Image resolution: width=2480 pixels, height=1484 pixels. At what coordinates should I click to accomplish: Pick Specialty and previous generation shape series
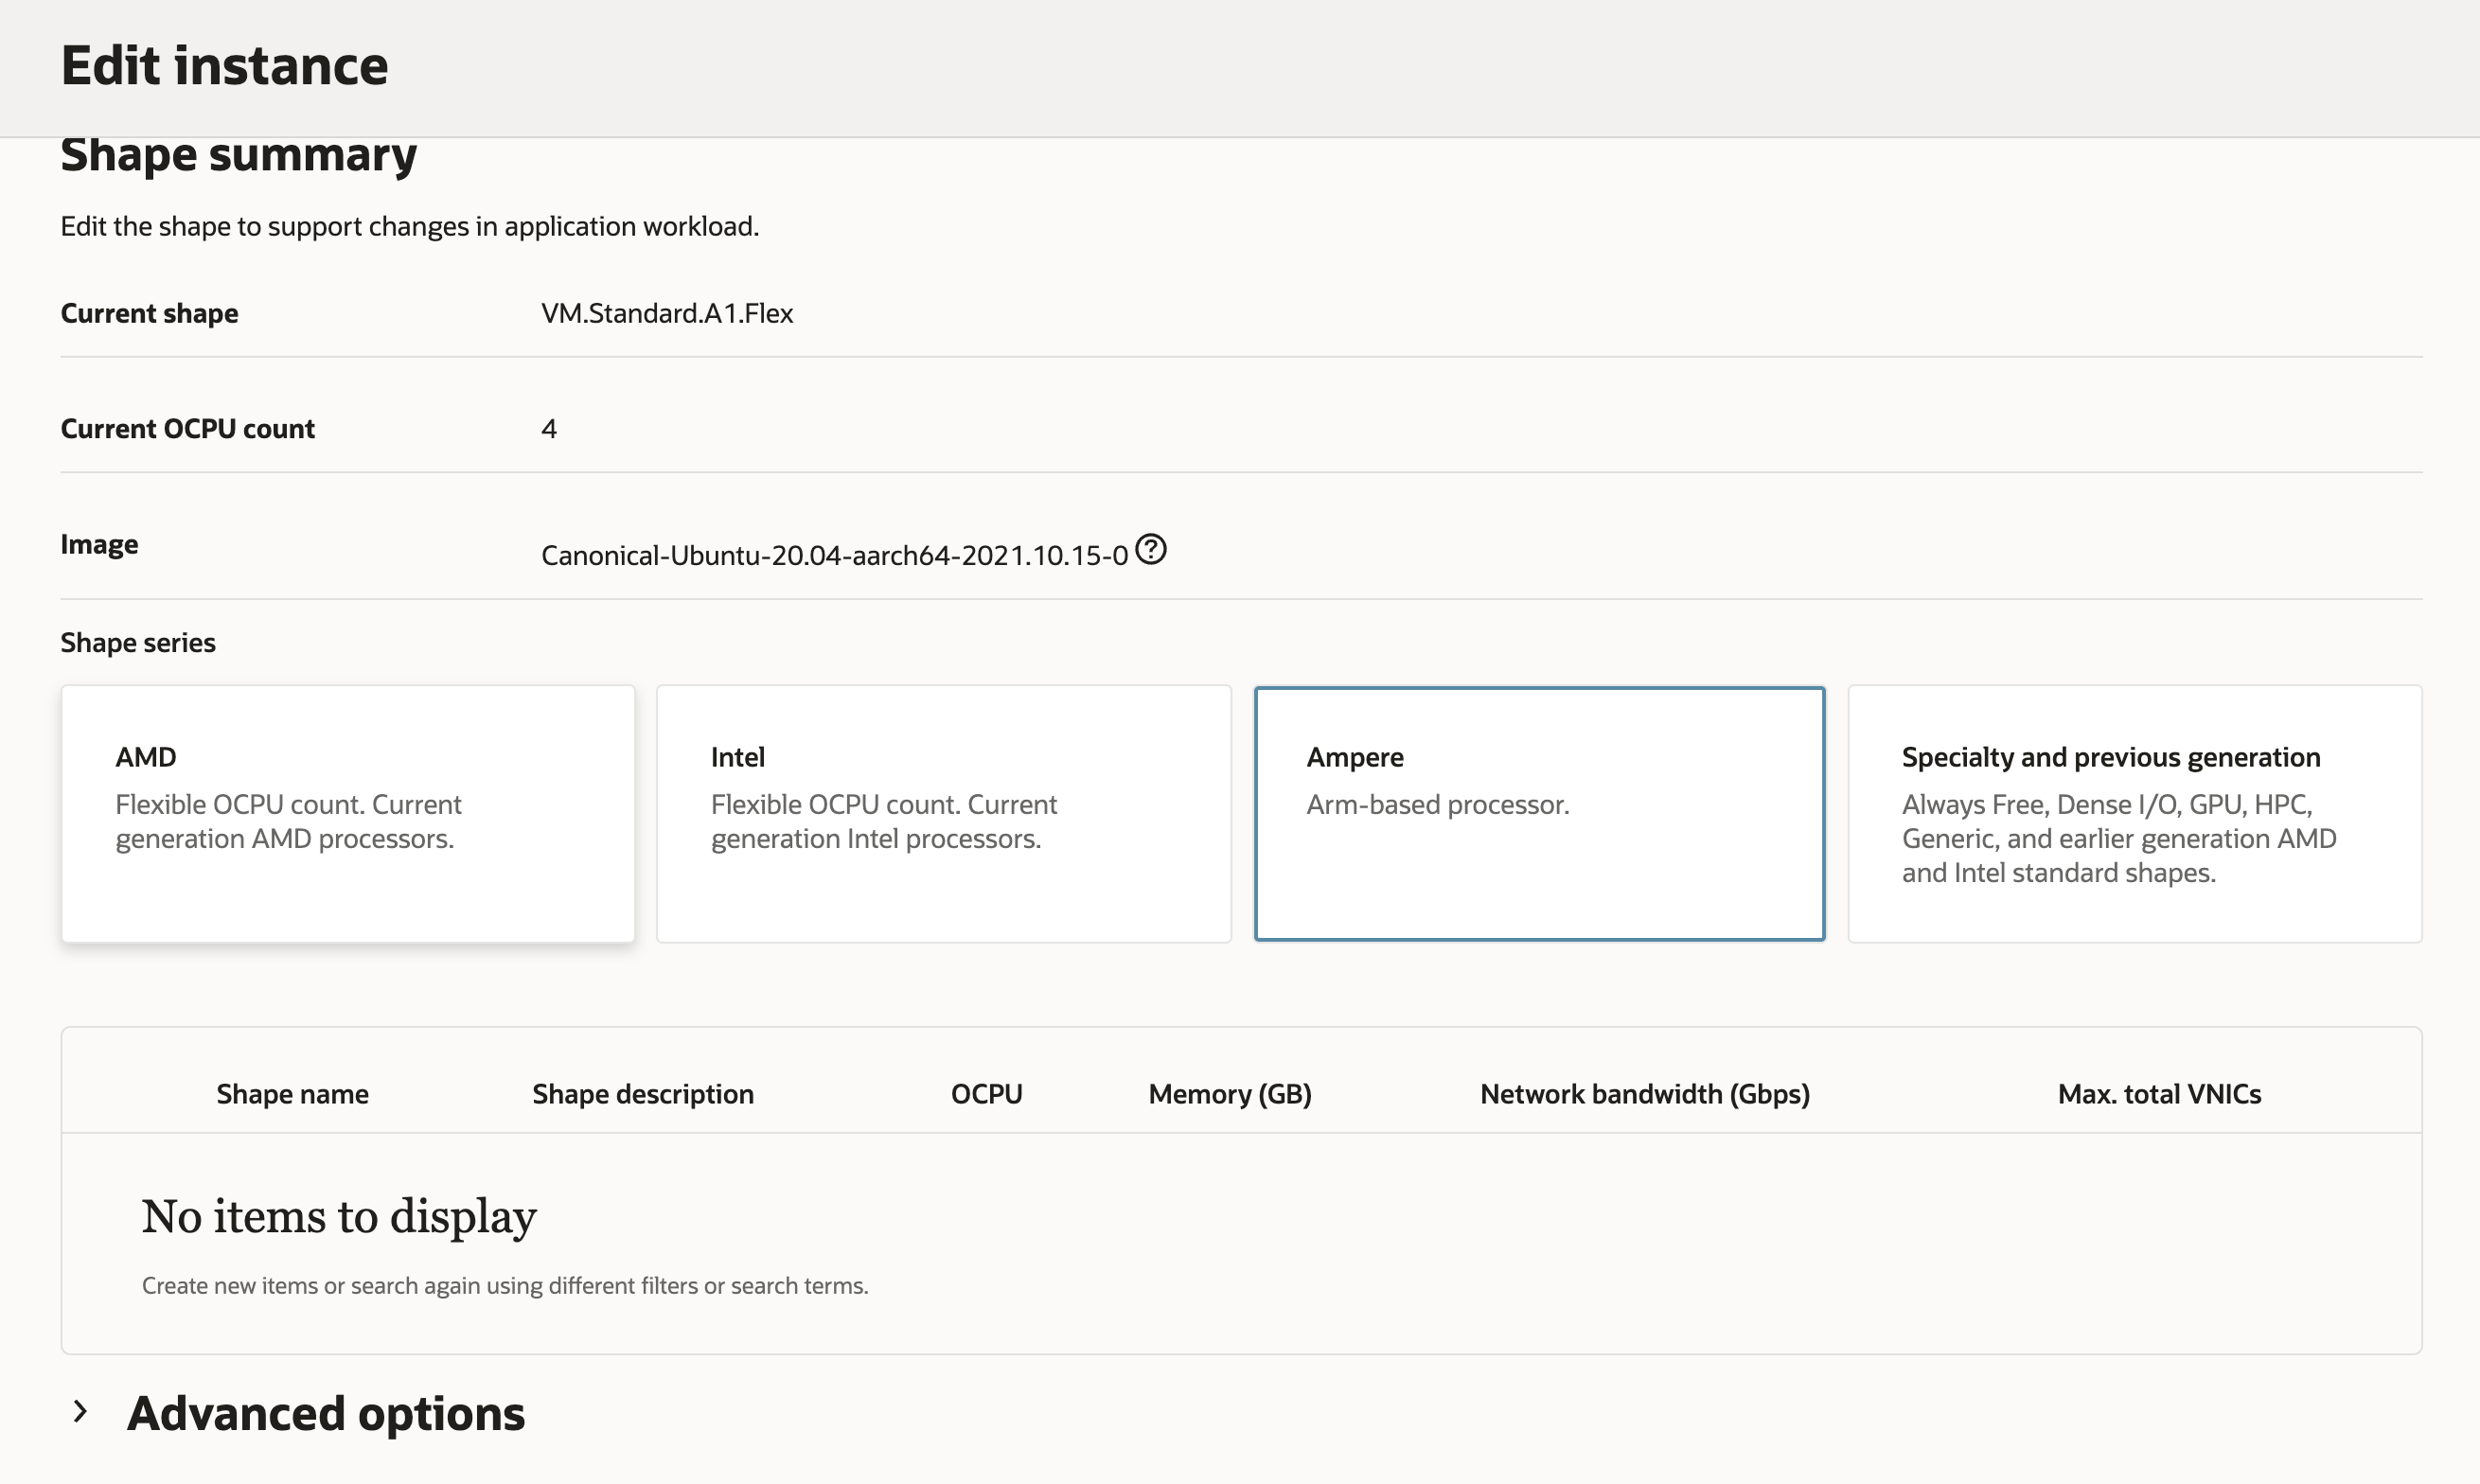(x=2135, y=814)
